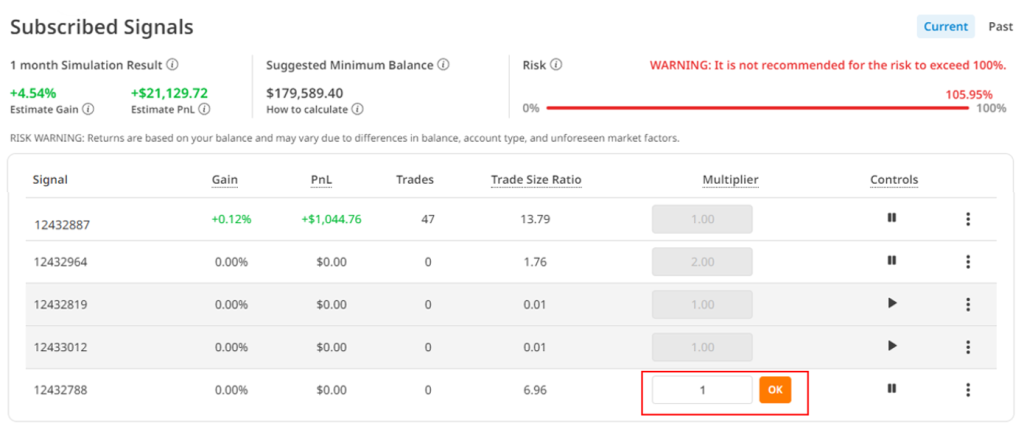Viewport: 1024px width, 429px height.
Task: Switch to the Past tab
Action: pos(1000,27)
